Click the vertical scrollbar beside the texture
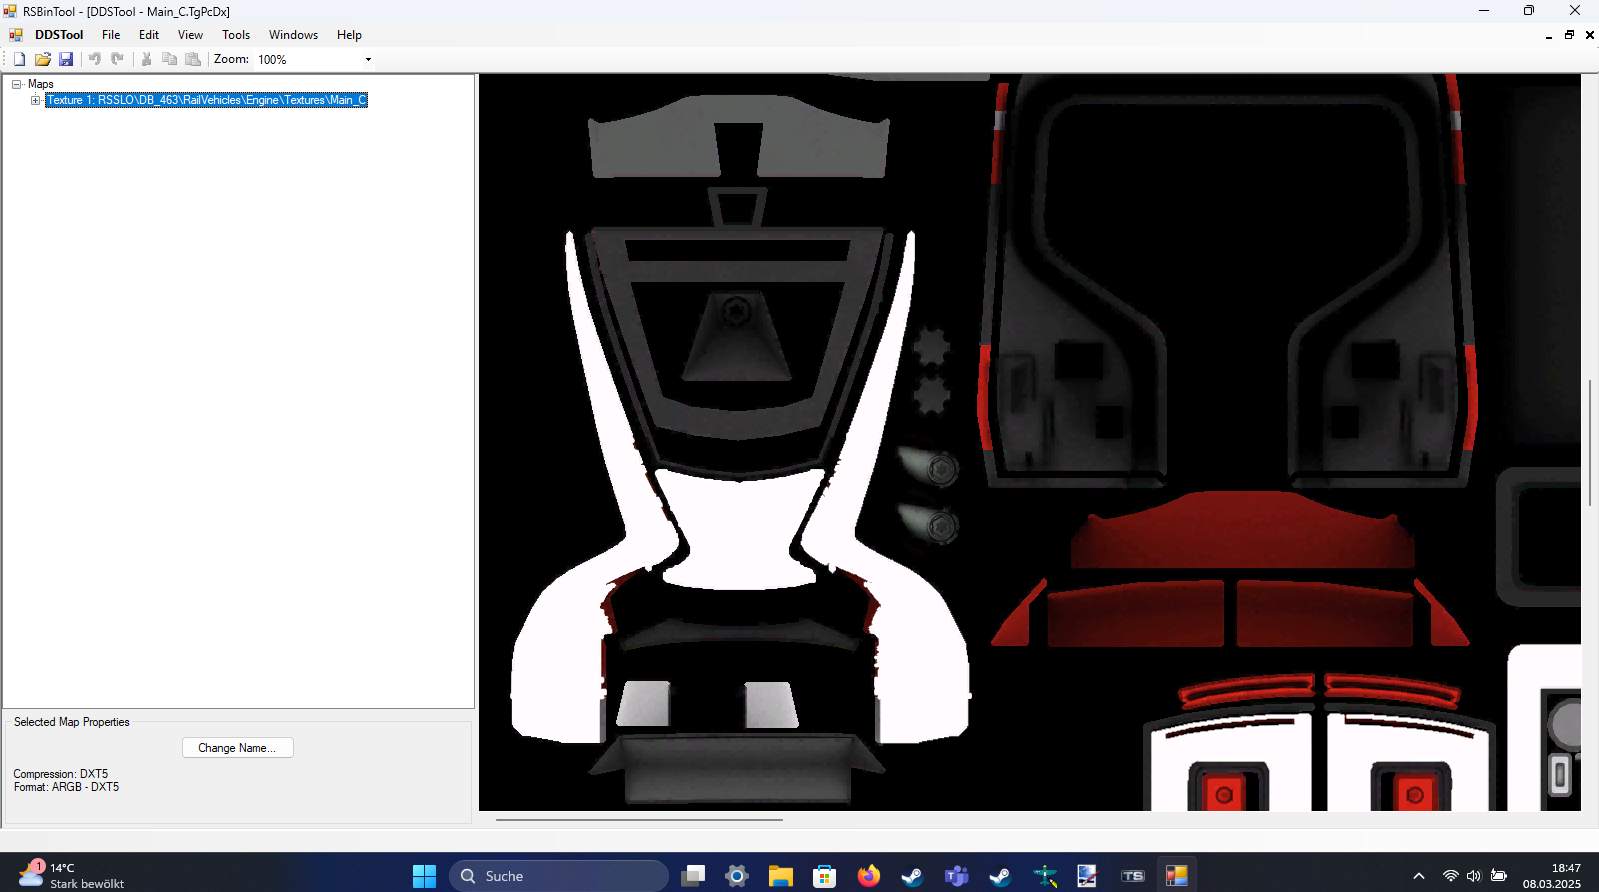Screen dimensions: 1599x892 click(x=1589, y=442)
